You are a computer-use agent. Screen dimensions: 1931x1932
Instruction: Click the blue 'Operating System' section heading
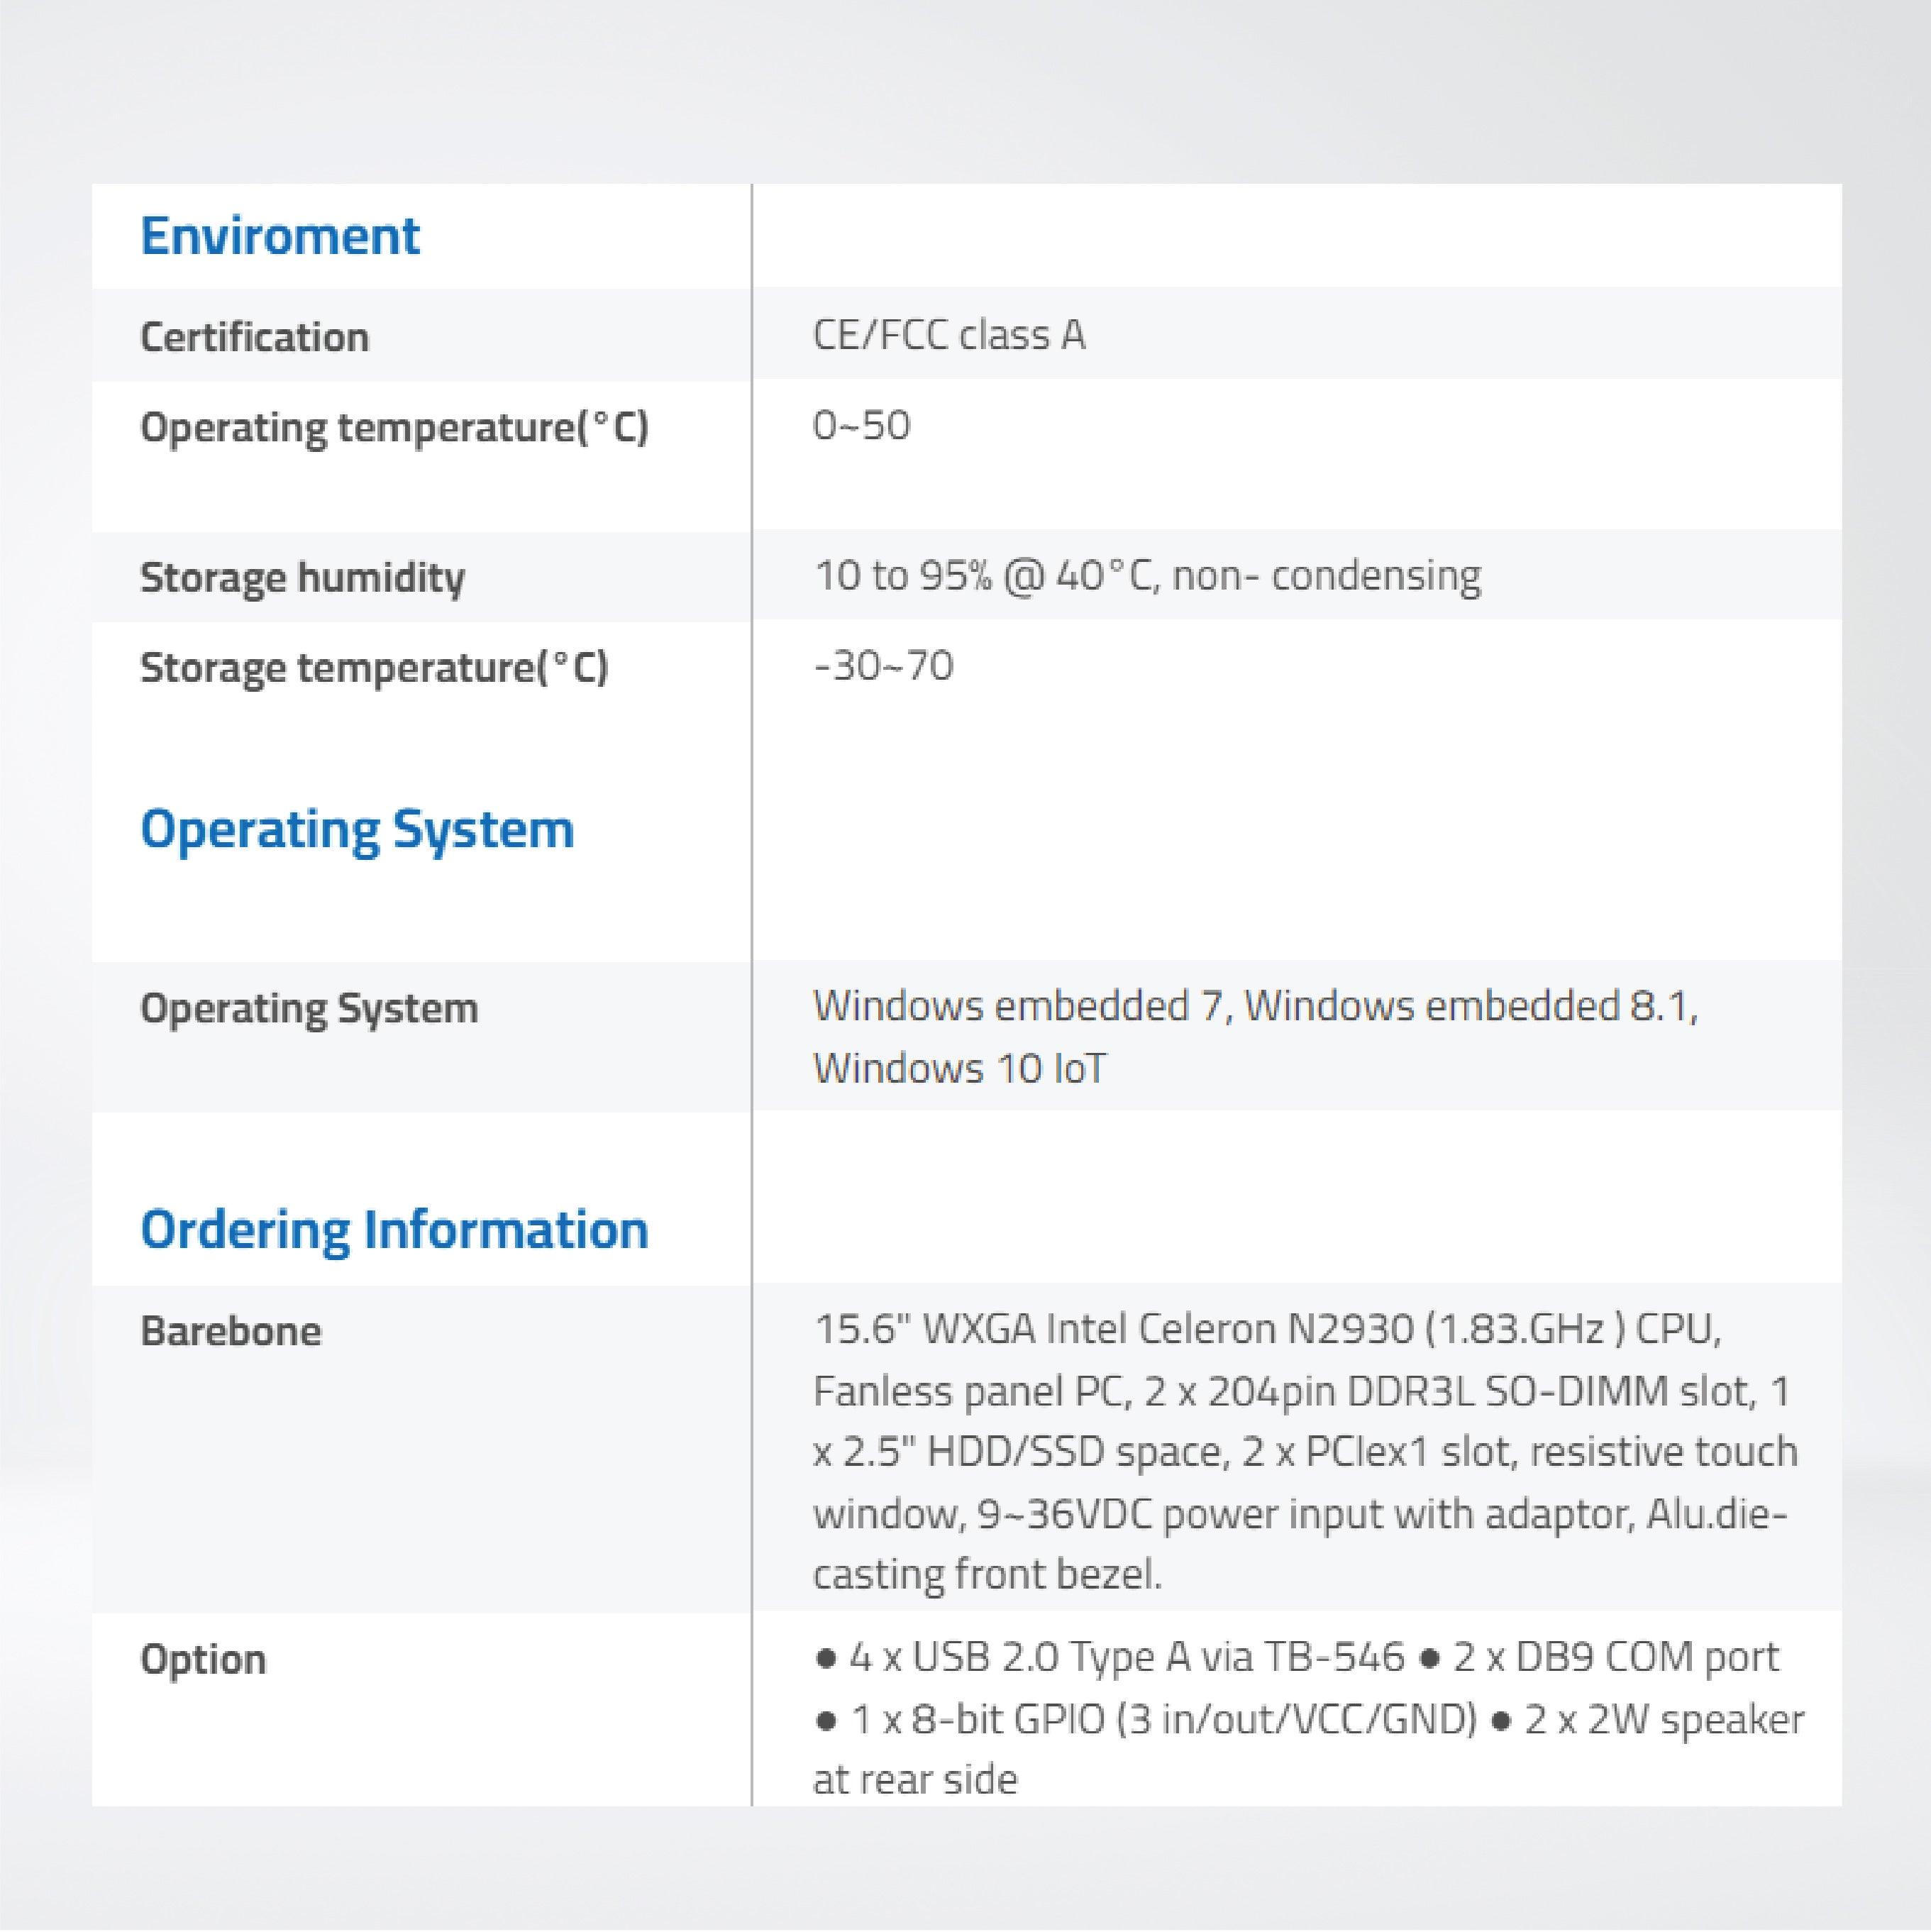click(x=357, y=830)
